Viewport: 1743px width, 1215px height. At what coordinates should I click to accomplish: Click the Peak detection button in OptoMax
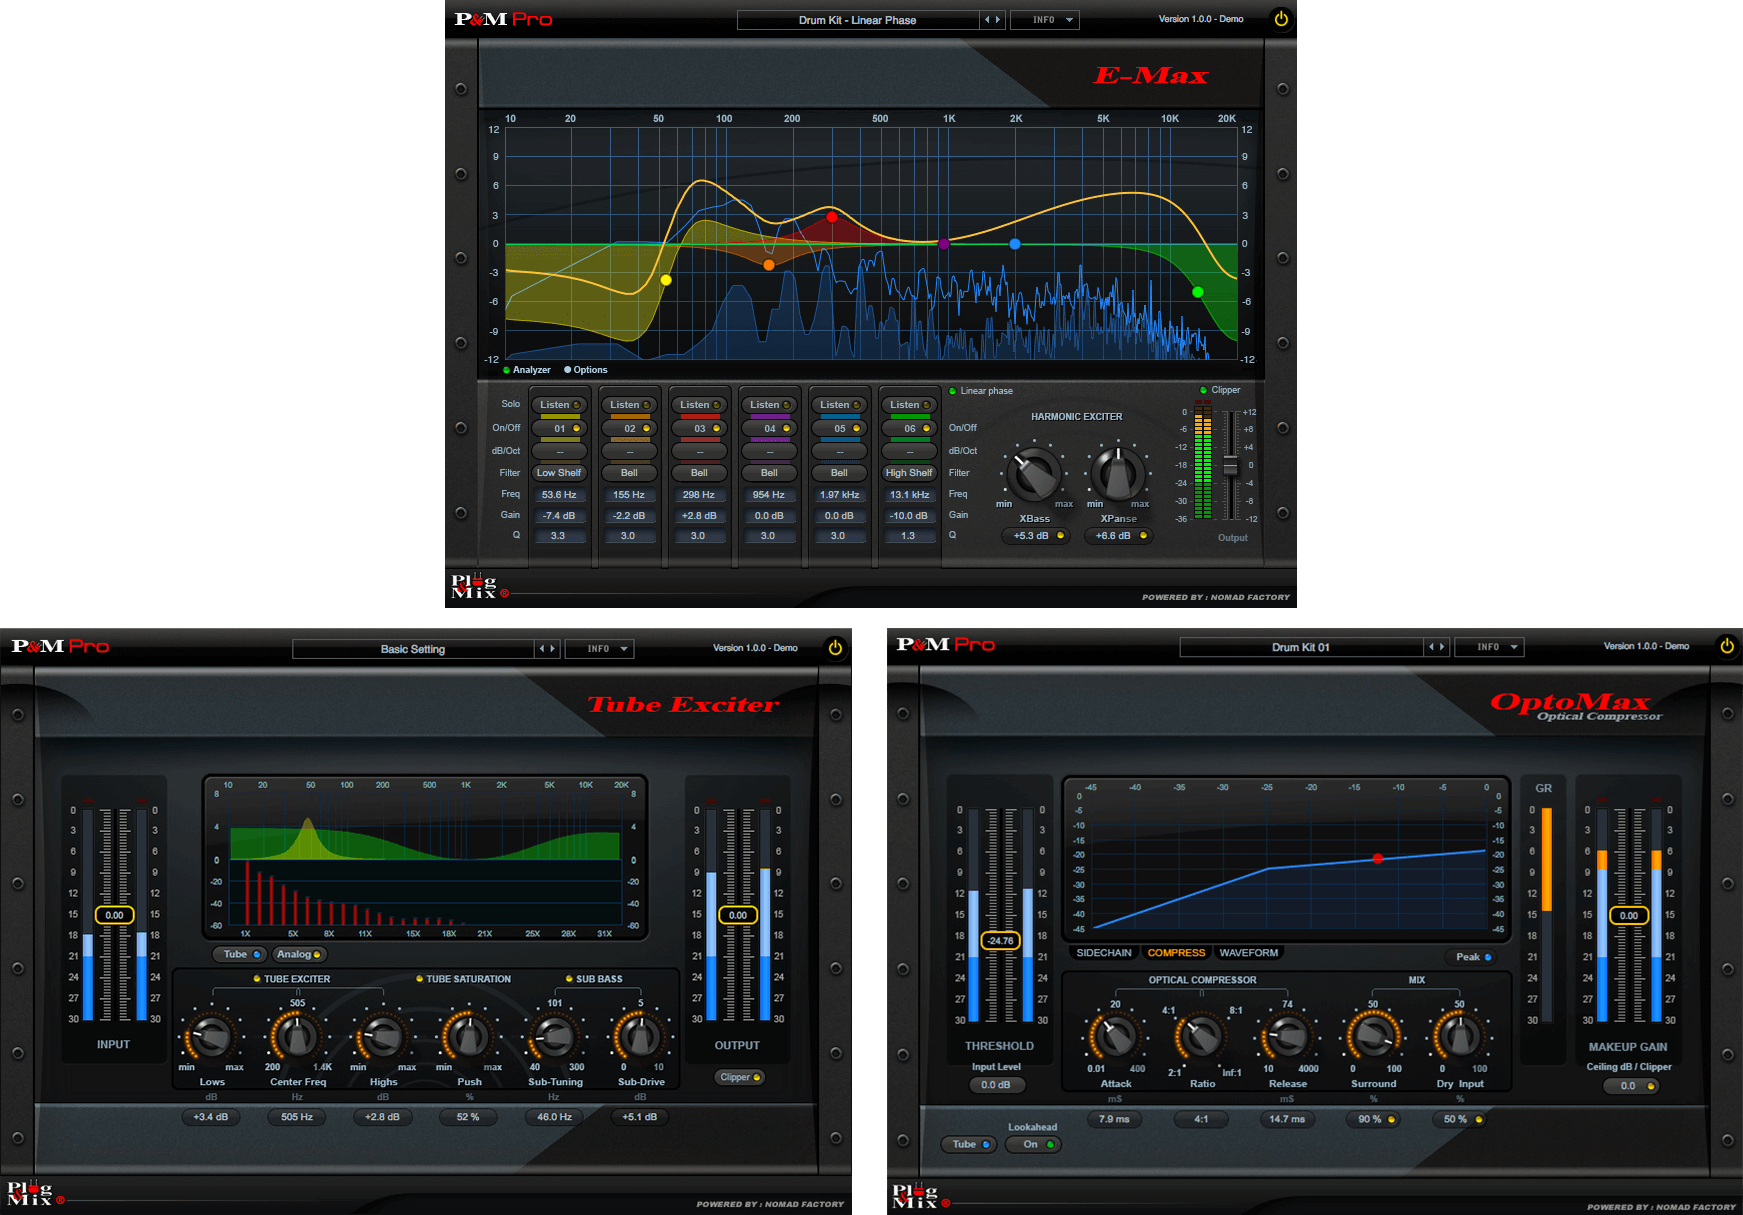(x=1473, y=957)
